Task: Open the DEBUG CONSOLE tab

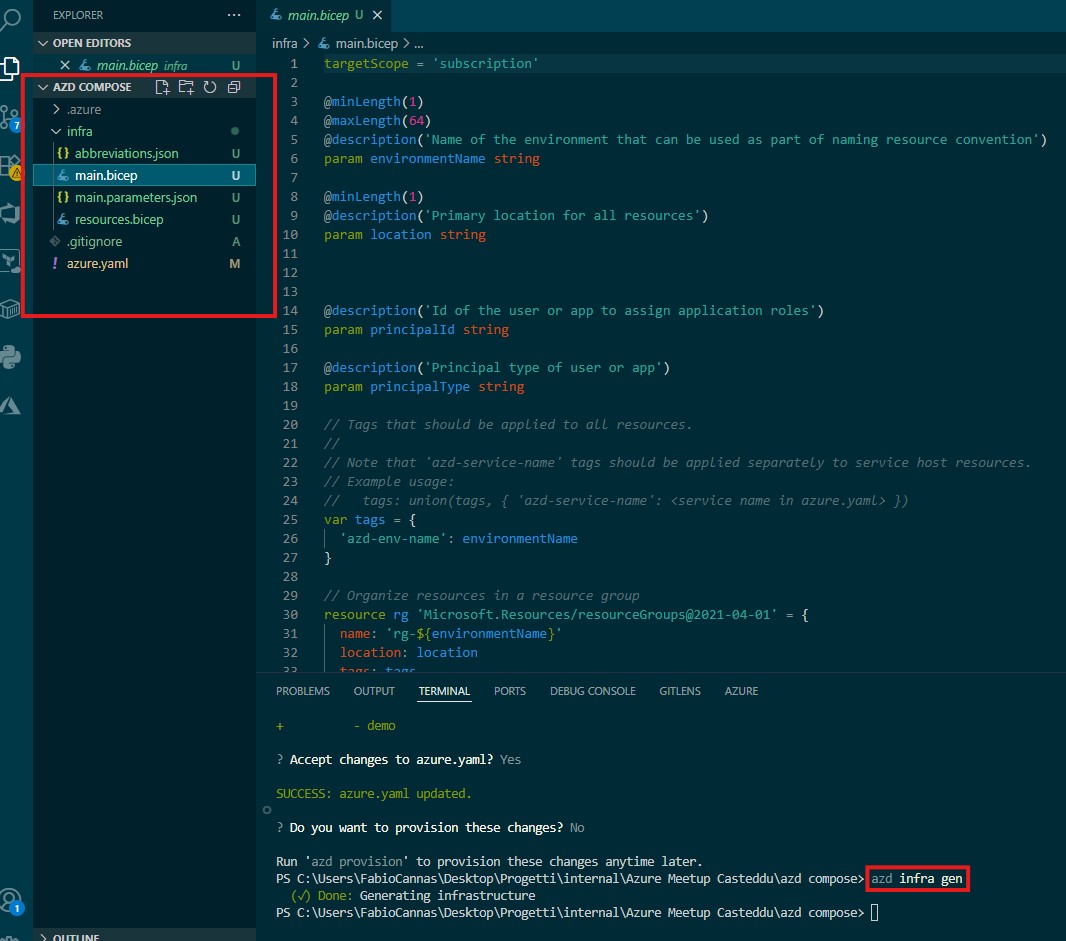Action: [592, 691]
